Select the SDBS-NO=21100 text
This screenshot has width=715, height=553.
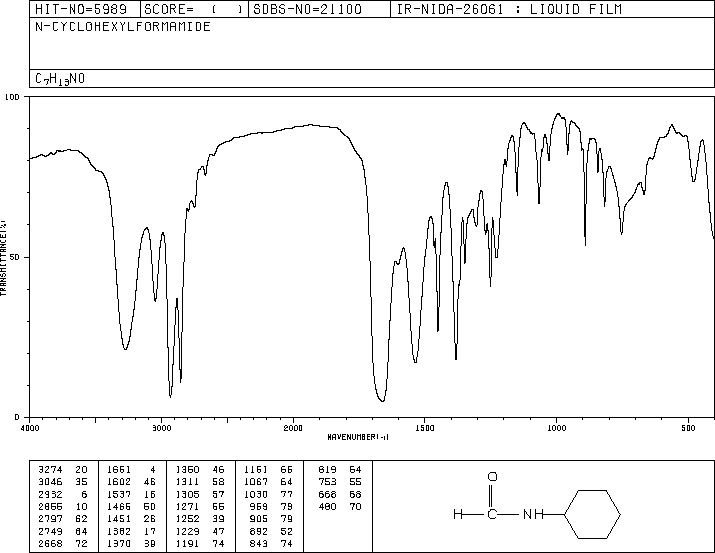pos(307,9)
